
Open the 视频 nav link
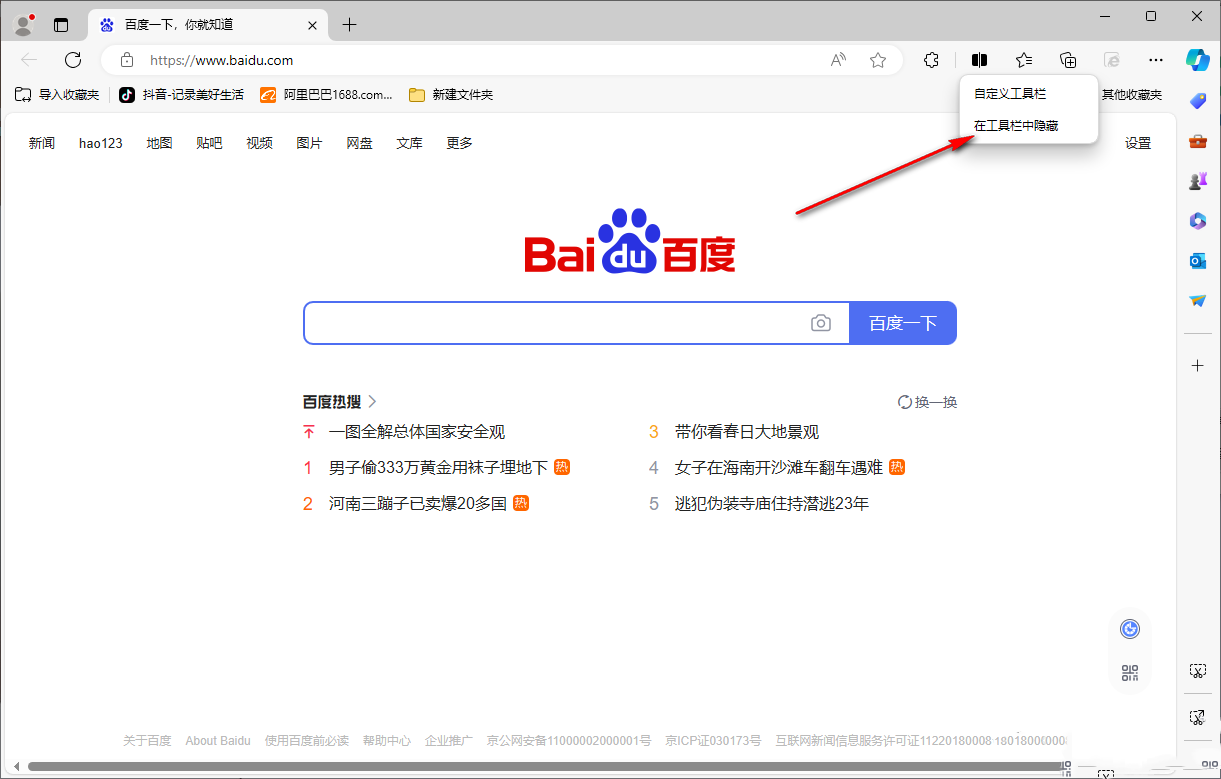pyautogui.click(x=259, y=143)
